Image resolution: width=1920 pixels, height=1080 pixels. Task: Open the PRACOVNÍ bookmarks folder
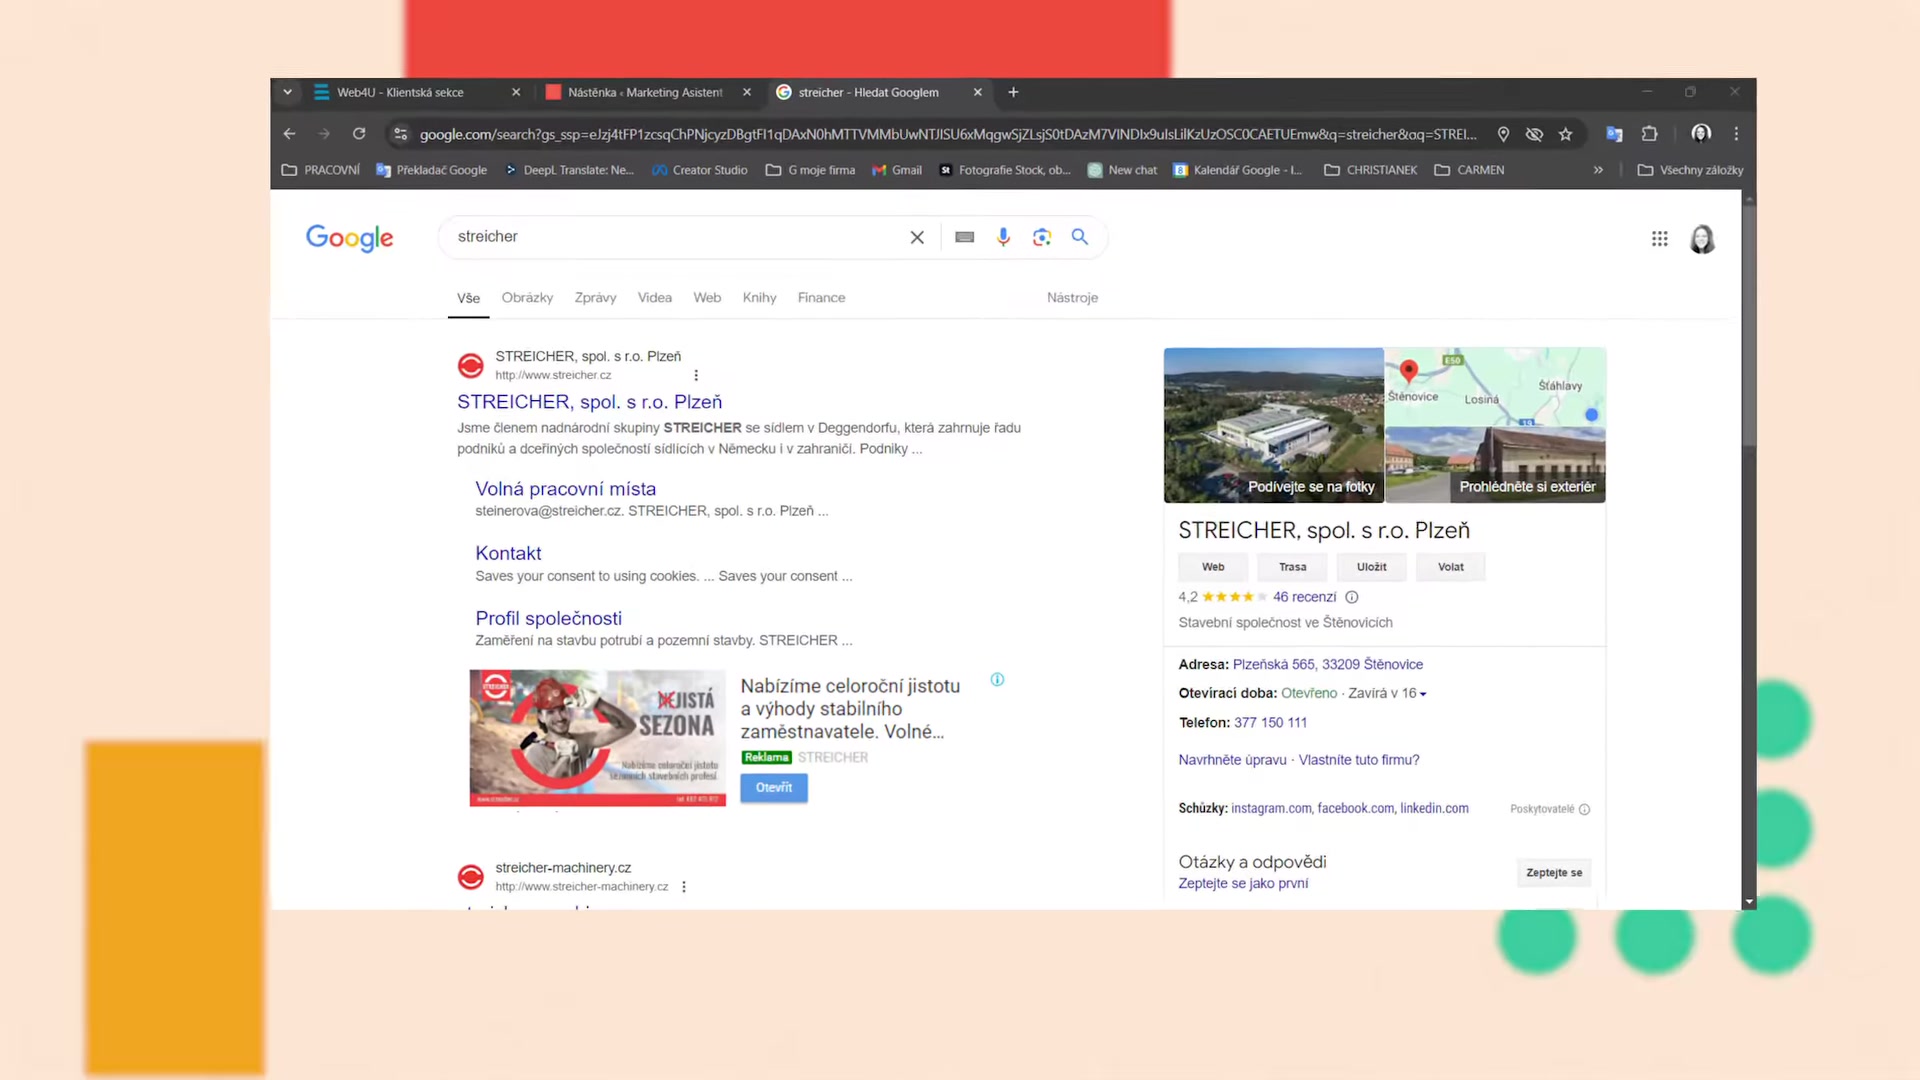(321, 170)
